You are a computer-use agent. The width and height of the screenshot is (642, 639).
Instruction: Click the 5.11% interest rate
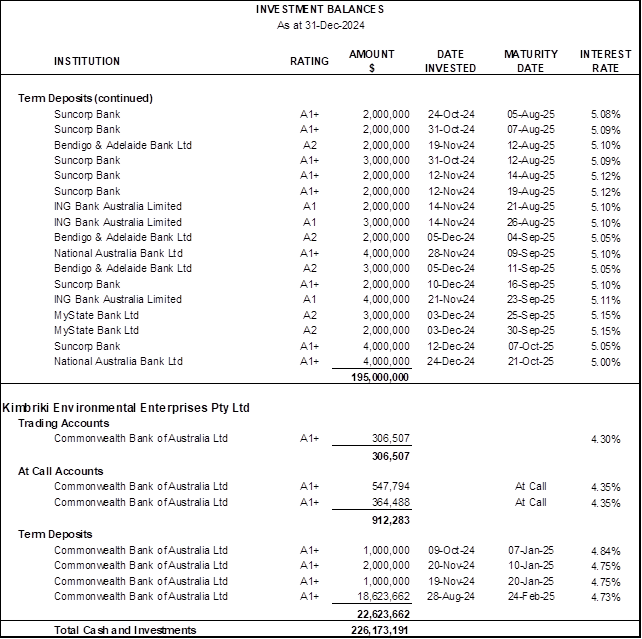[x=606, y=300]
